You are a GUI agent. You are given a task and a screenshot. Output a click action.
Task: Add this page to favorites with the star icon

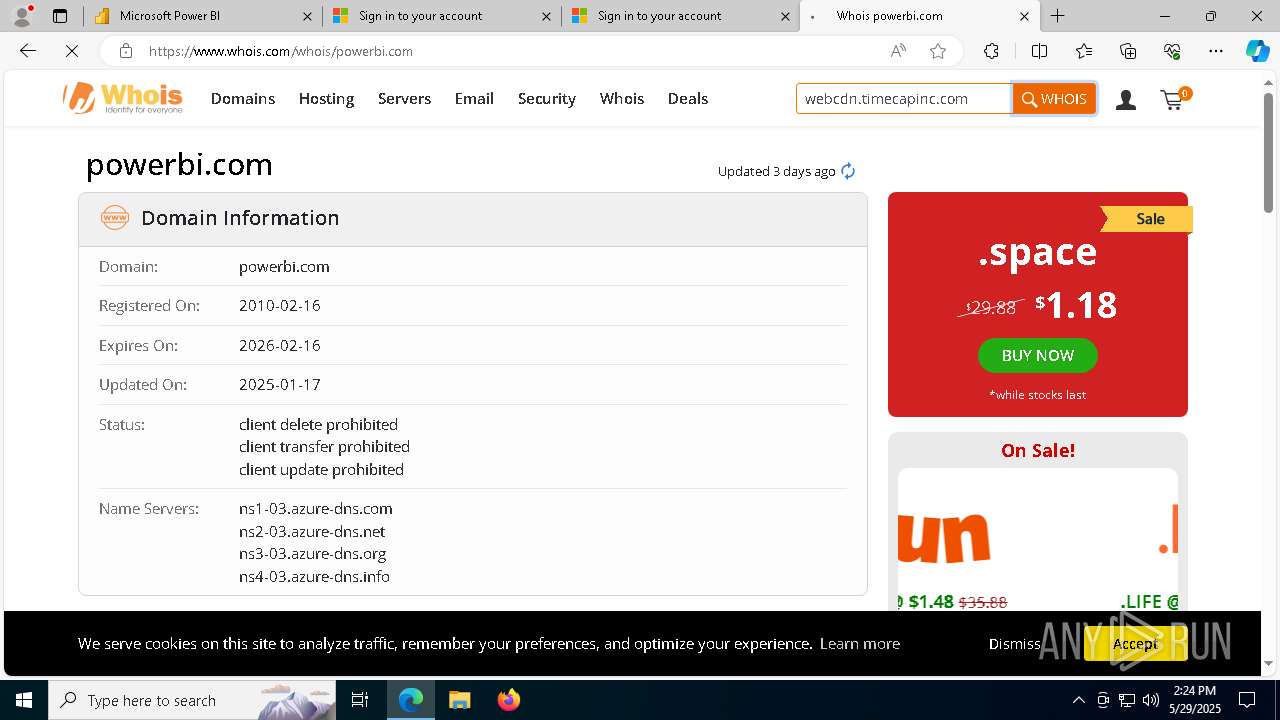tap(938, 51)
